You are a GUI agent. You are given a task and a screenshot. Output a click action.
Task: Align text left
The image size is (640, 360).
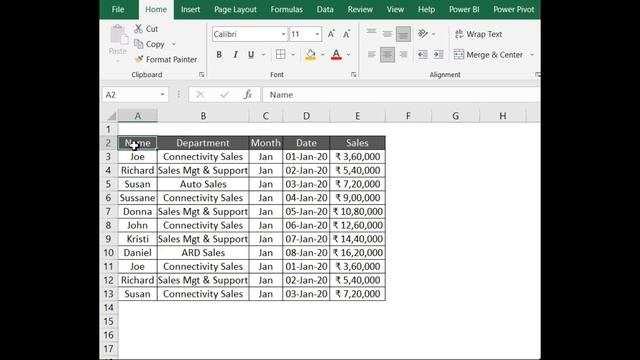[x=371, y=54]
